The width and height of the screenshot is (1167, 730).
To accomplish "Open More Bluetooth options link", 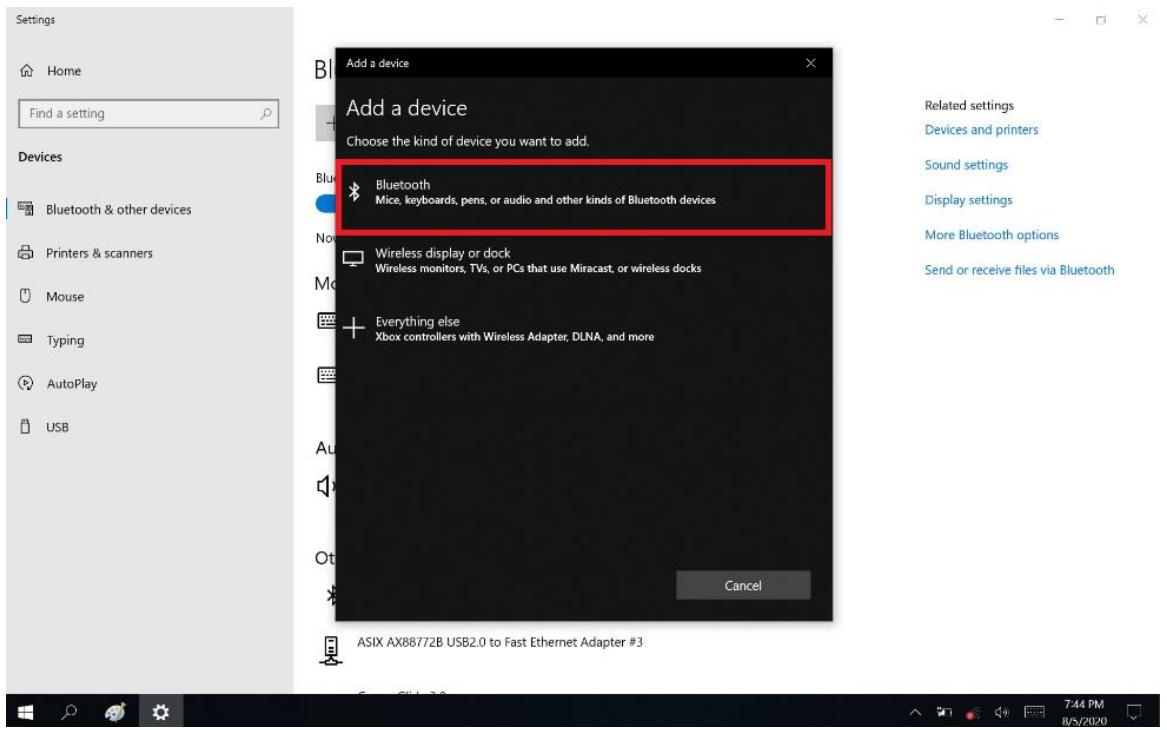I will (991, 235).
